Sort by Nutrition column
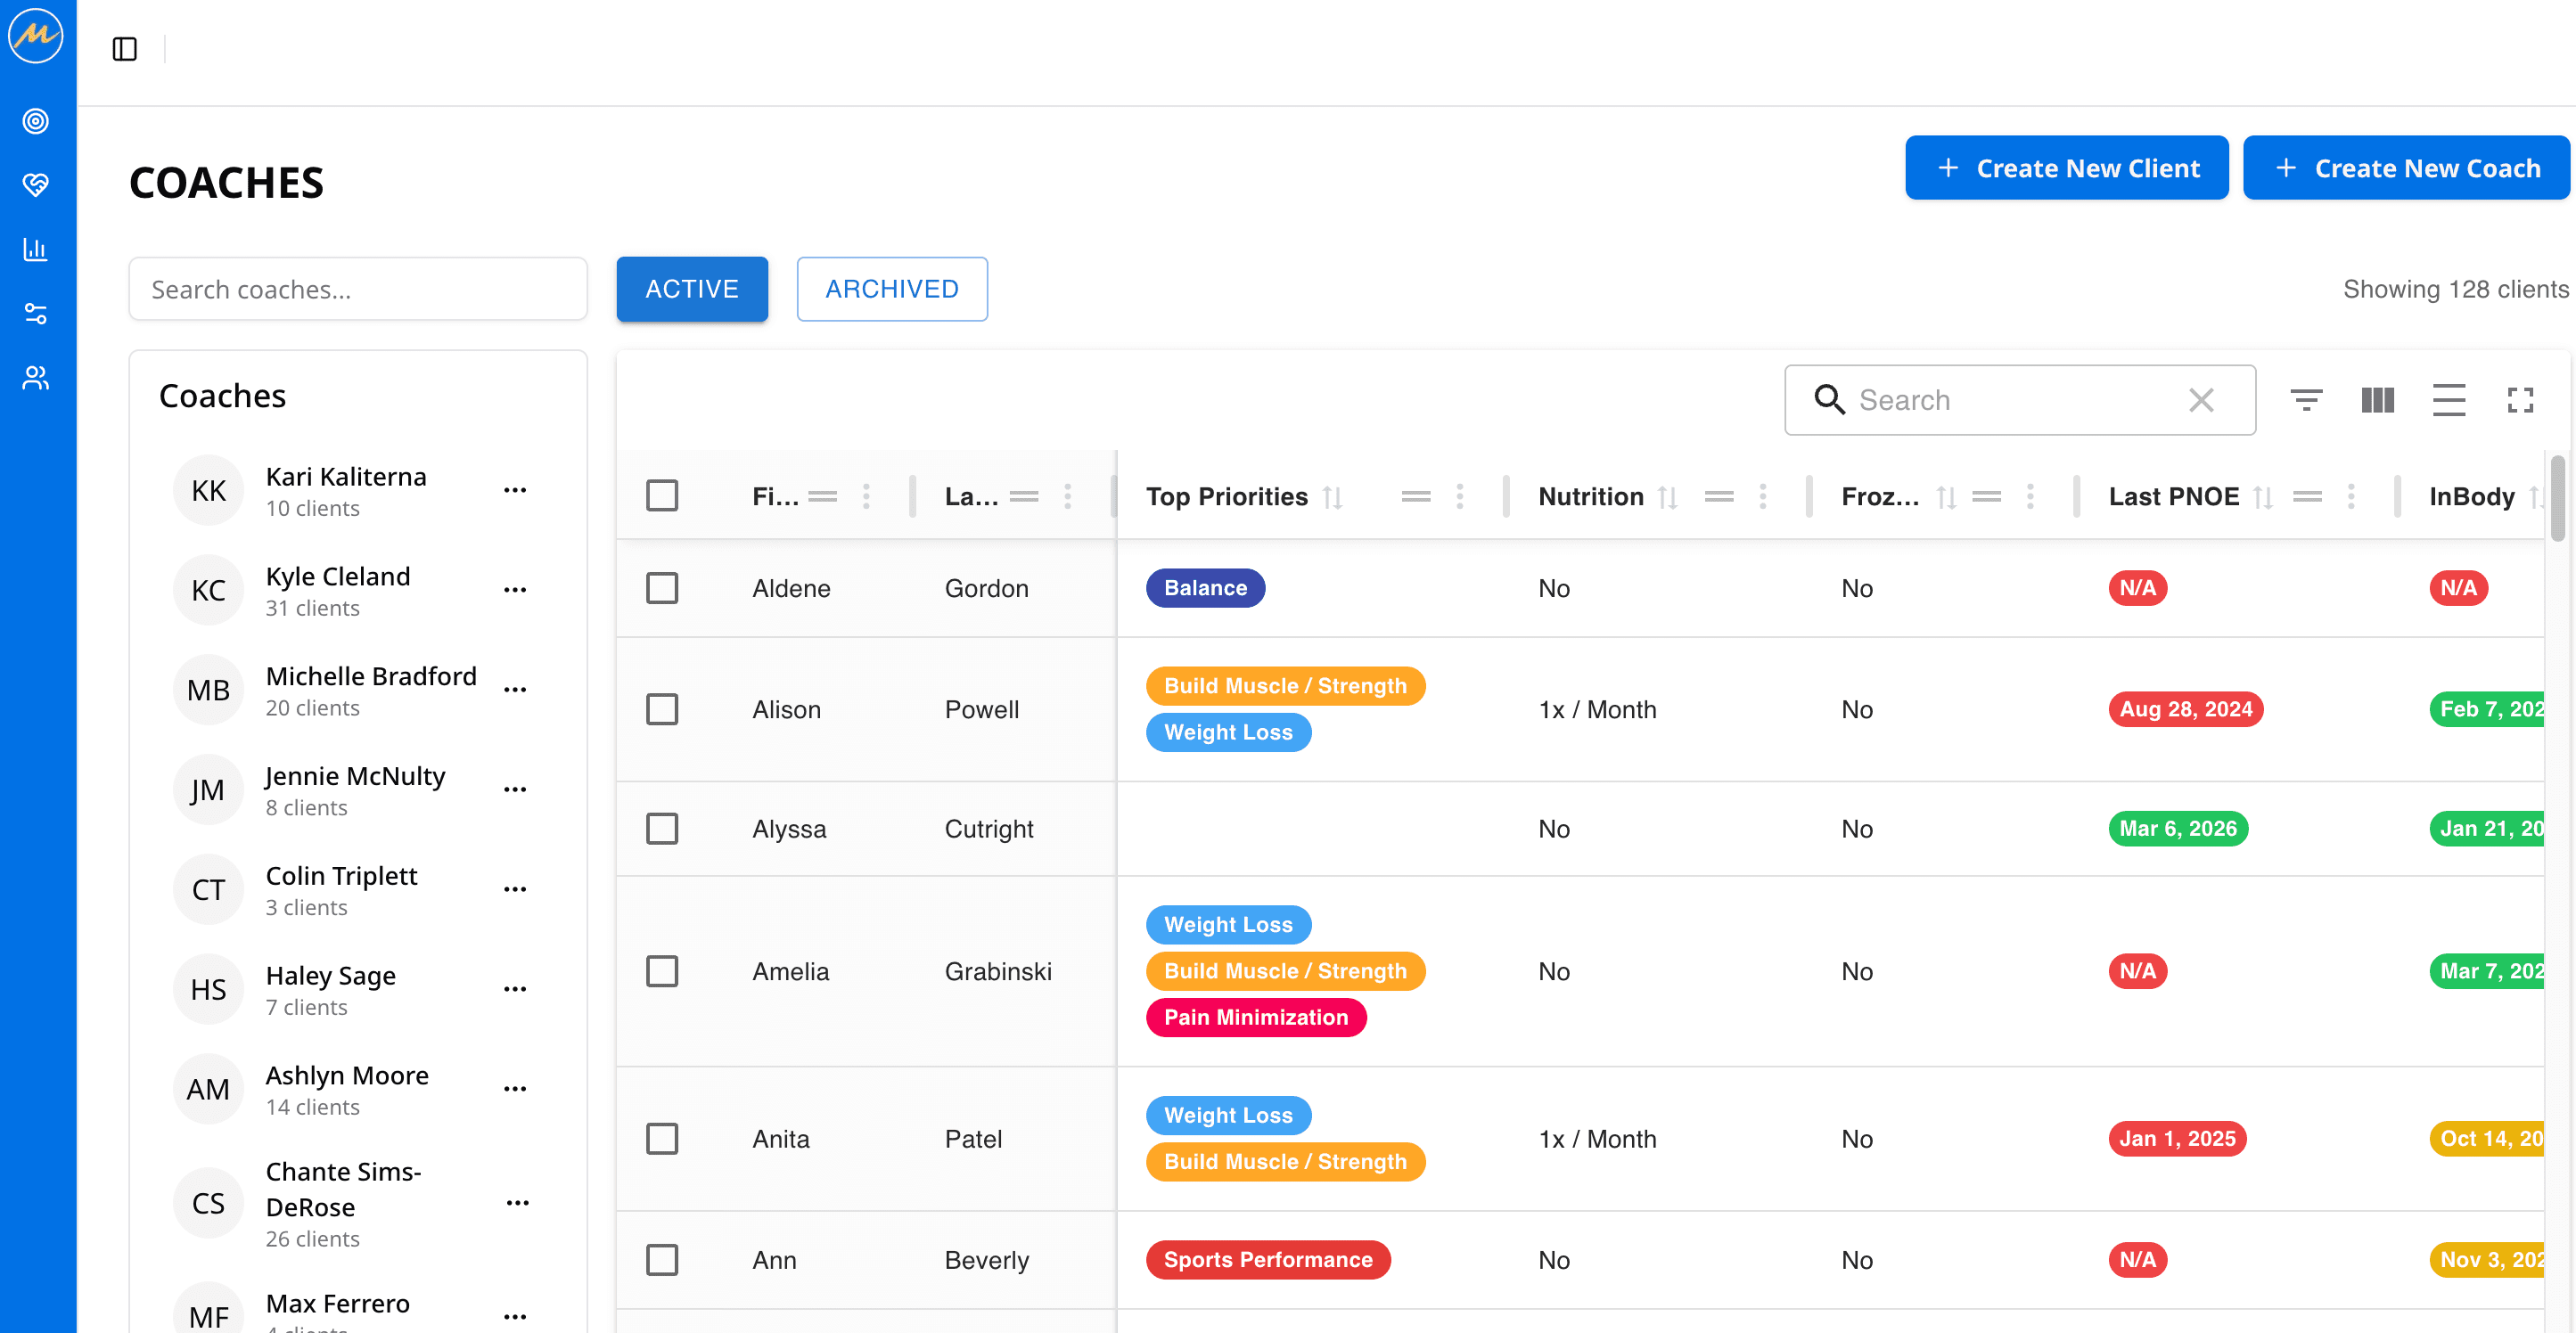Image resolution: width=2576 pixels, height=1333 pixels. [x=1667, y=497]
